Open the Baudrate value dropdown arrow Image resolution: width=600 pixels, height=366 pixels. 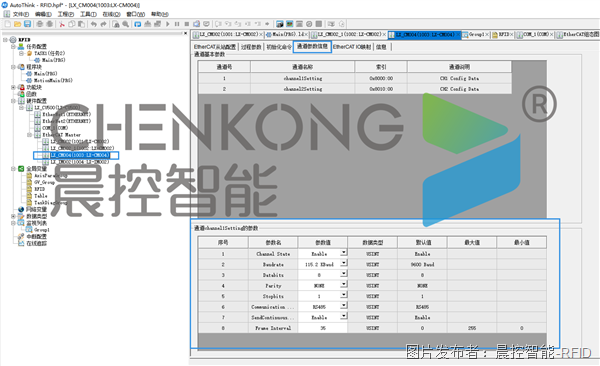tap(344, 263)
